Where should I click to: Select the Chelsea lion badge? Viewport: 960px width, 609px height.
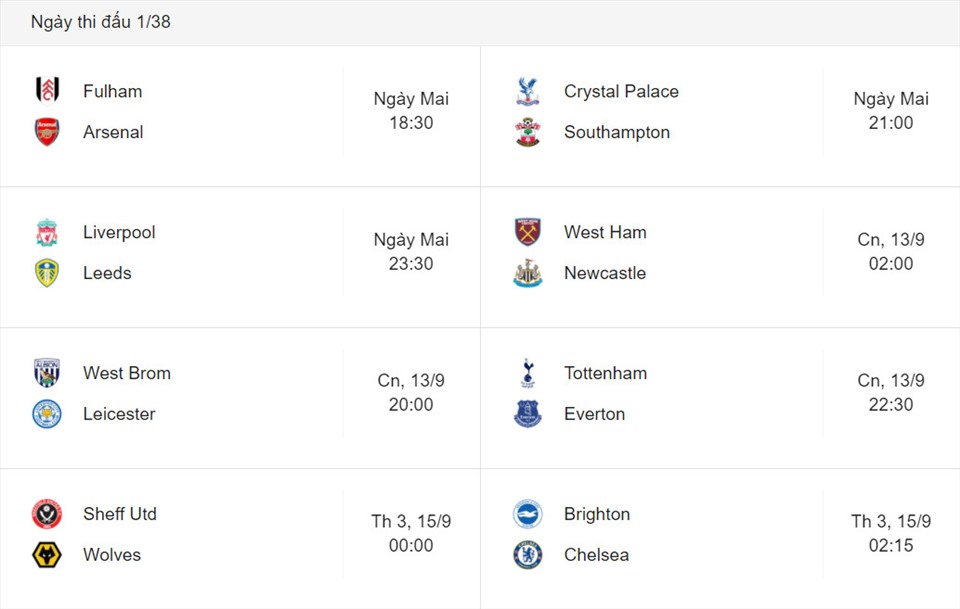[x=528, y=555]
